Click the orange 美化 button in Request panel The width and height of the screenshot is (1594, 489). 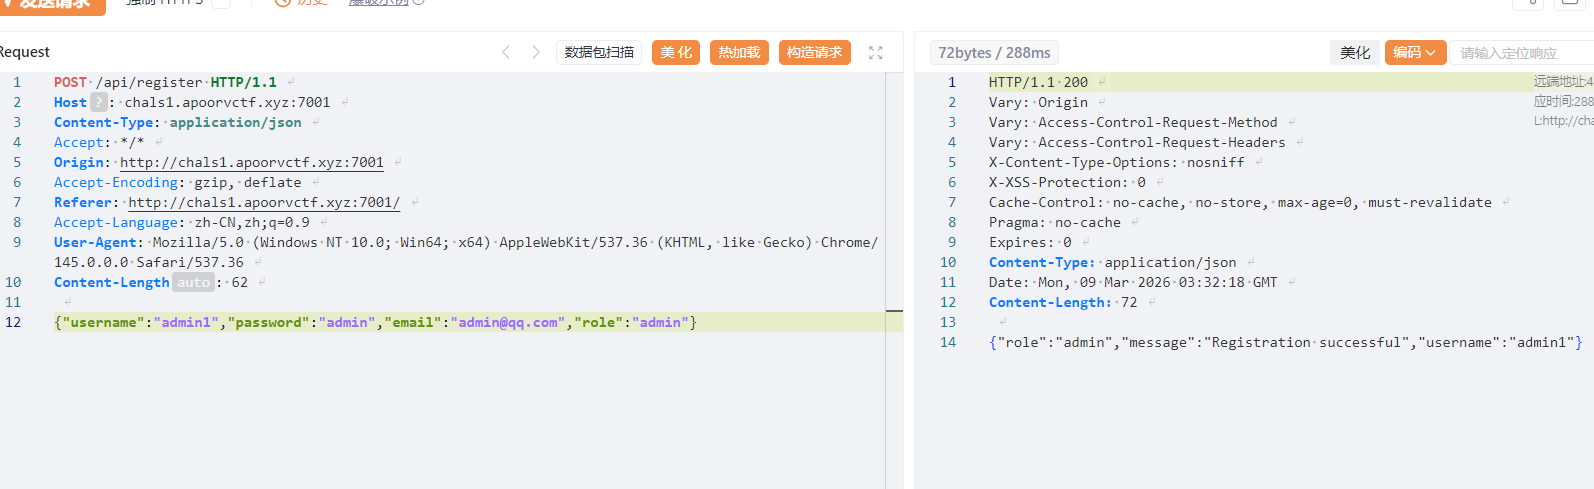(676, 53)
